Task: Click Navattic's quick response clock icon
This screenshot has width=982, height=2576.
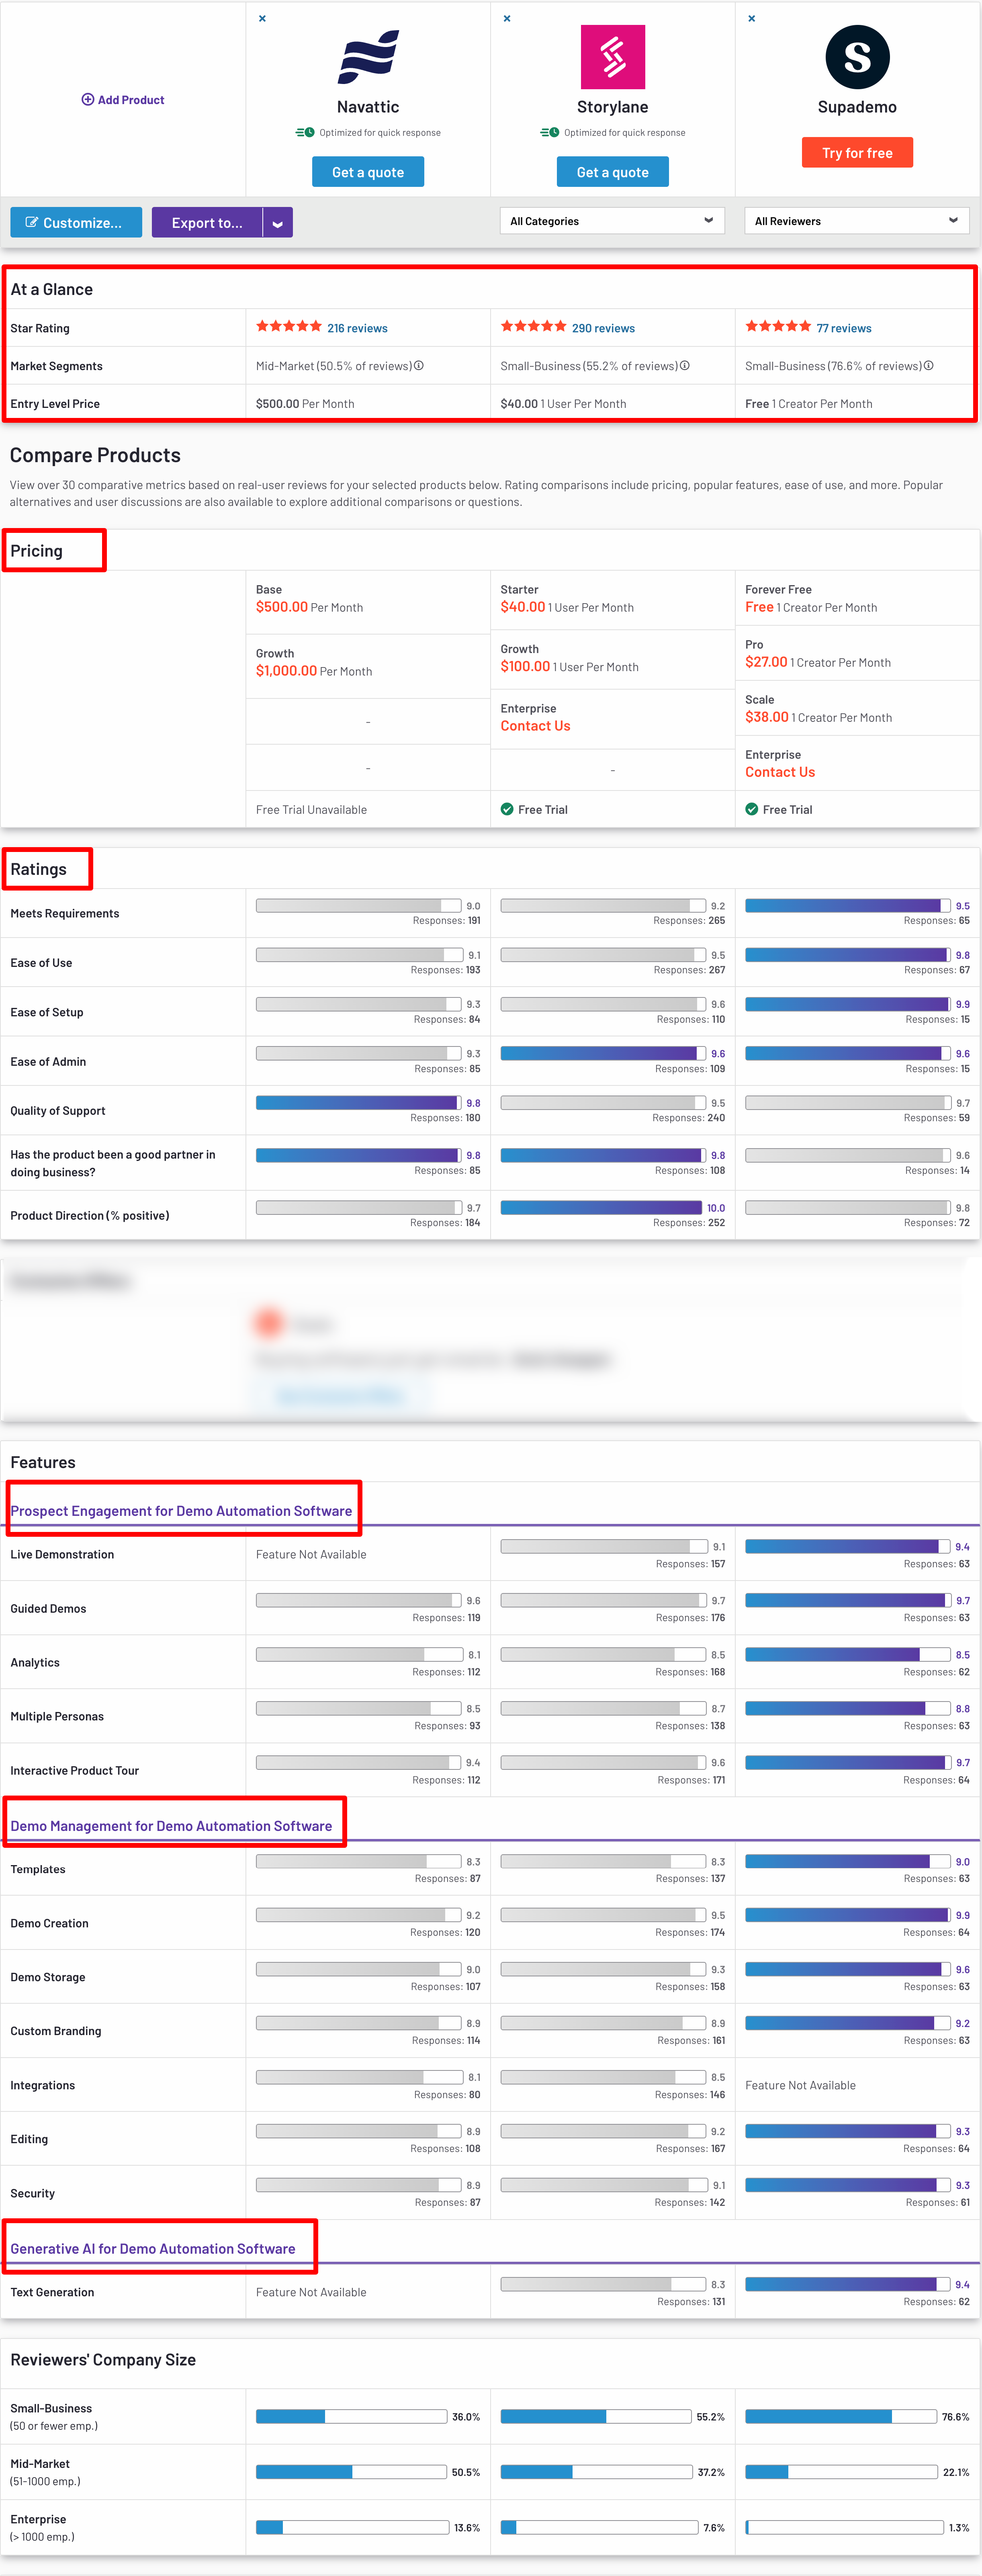Action: [x=305, y=132]
